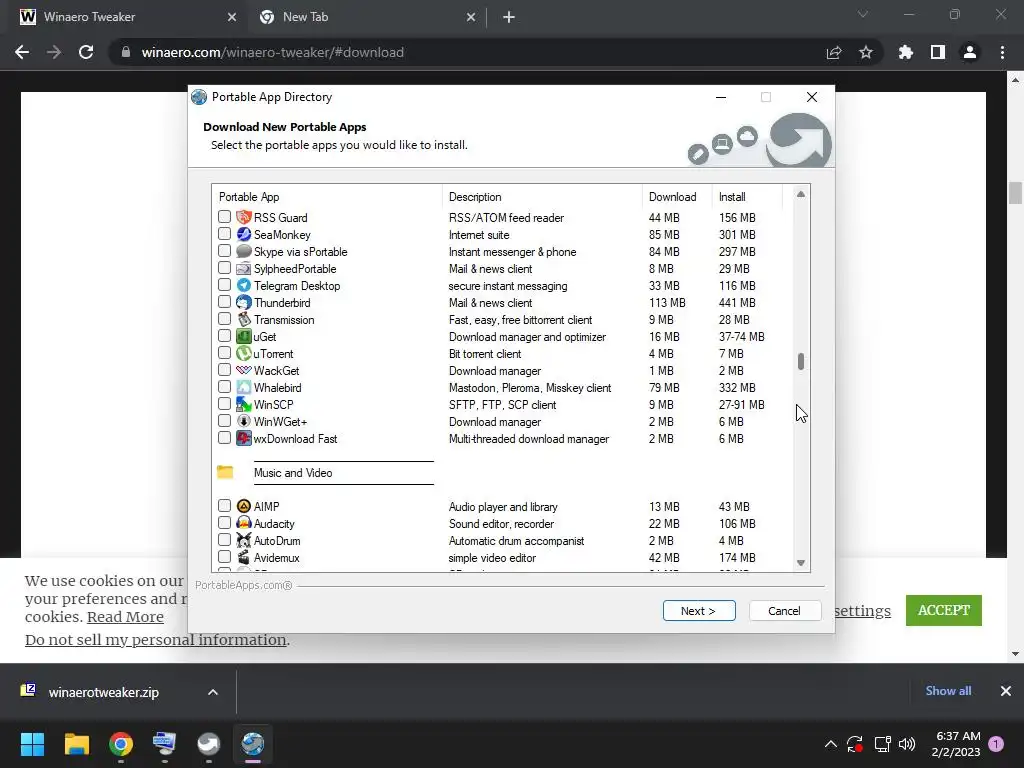Open File Explorer from taskbar
Screen dimensions: 1024x768
coord(76,744)
